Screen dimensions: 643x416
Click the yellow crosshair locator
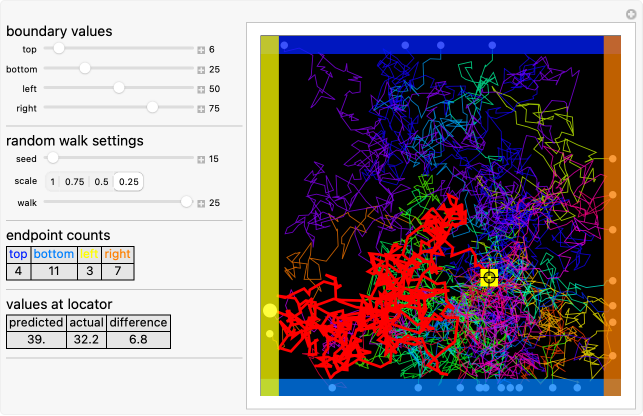(489, 278)
